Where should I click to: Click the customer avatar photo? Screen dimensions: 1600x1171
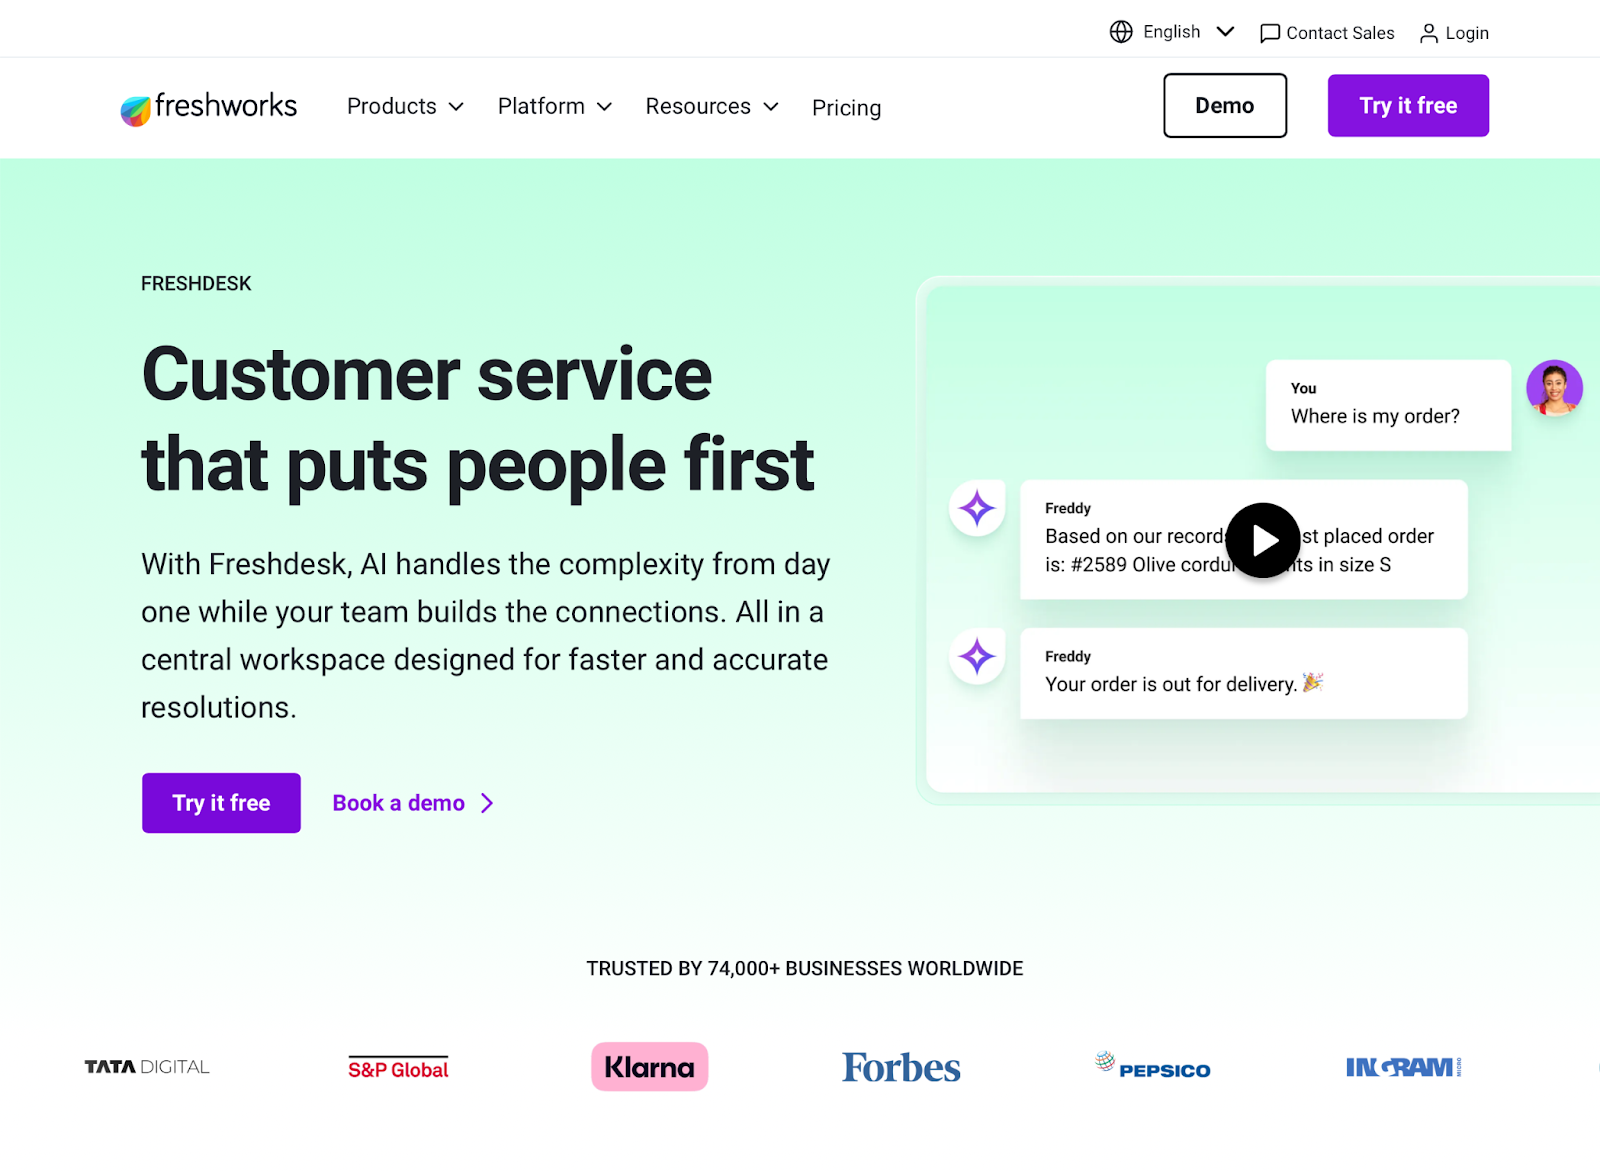(1554, 388)
